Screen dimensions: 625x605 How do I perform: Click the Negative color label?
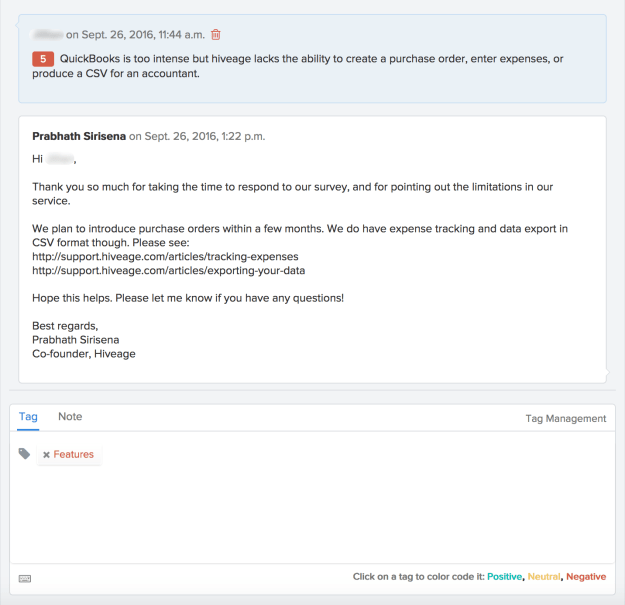point(586,577)
